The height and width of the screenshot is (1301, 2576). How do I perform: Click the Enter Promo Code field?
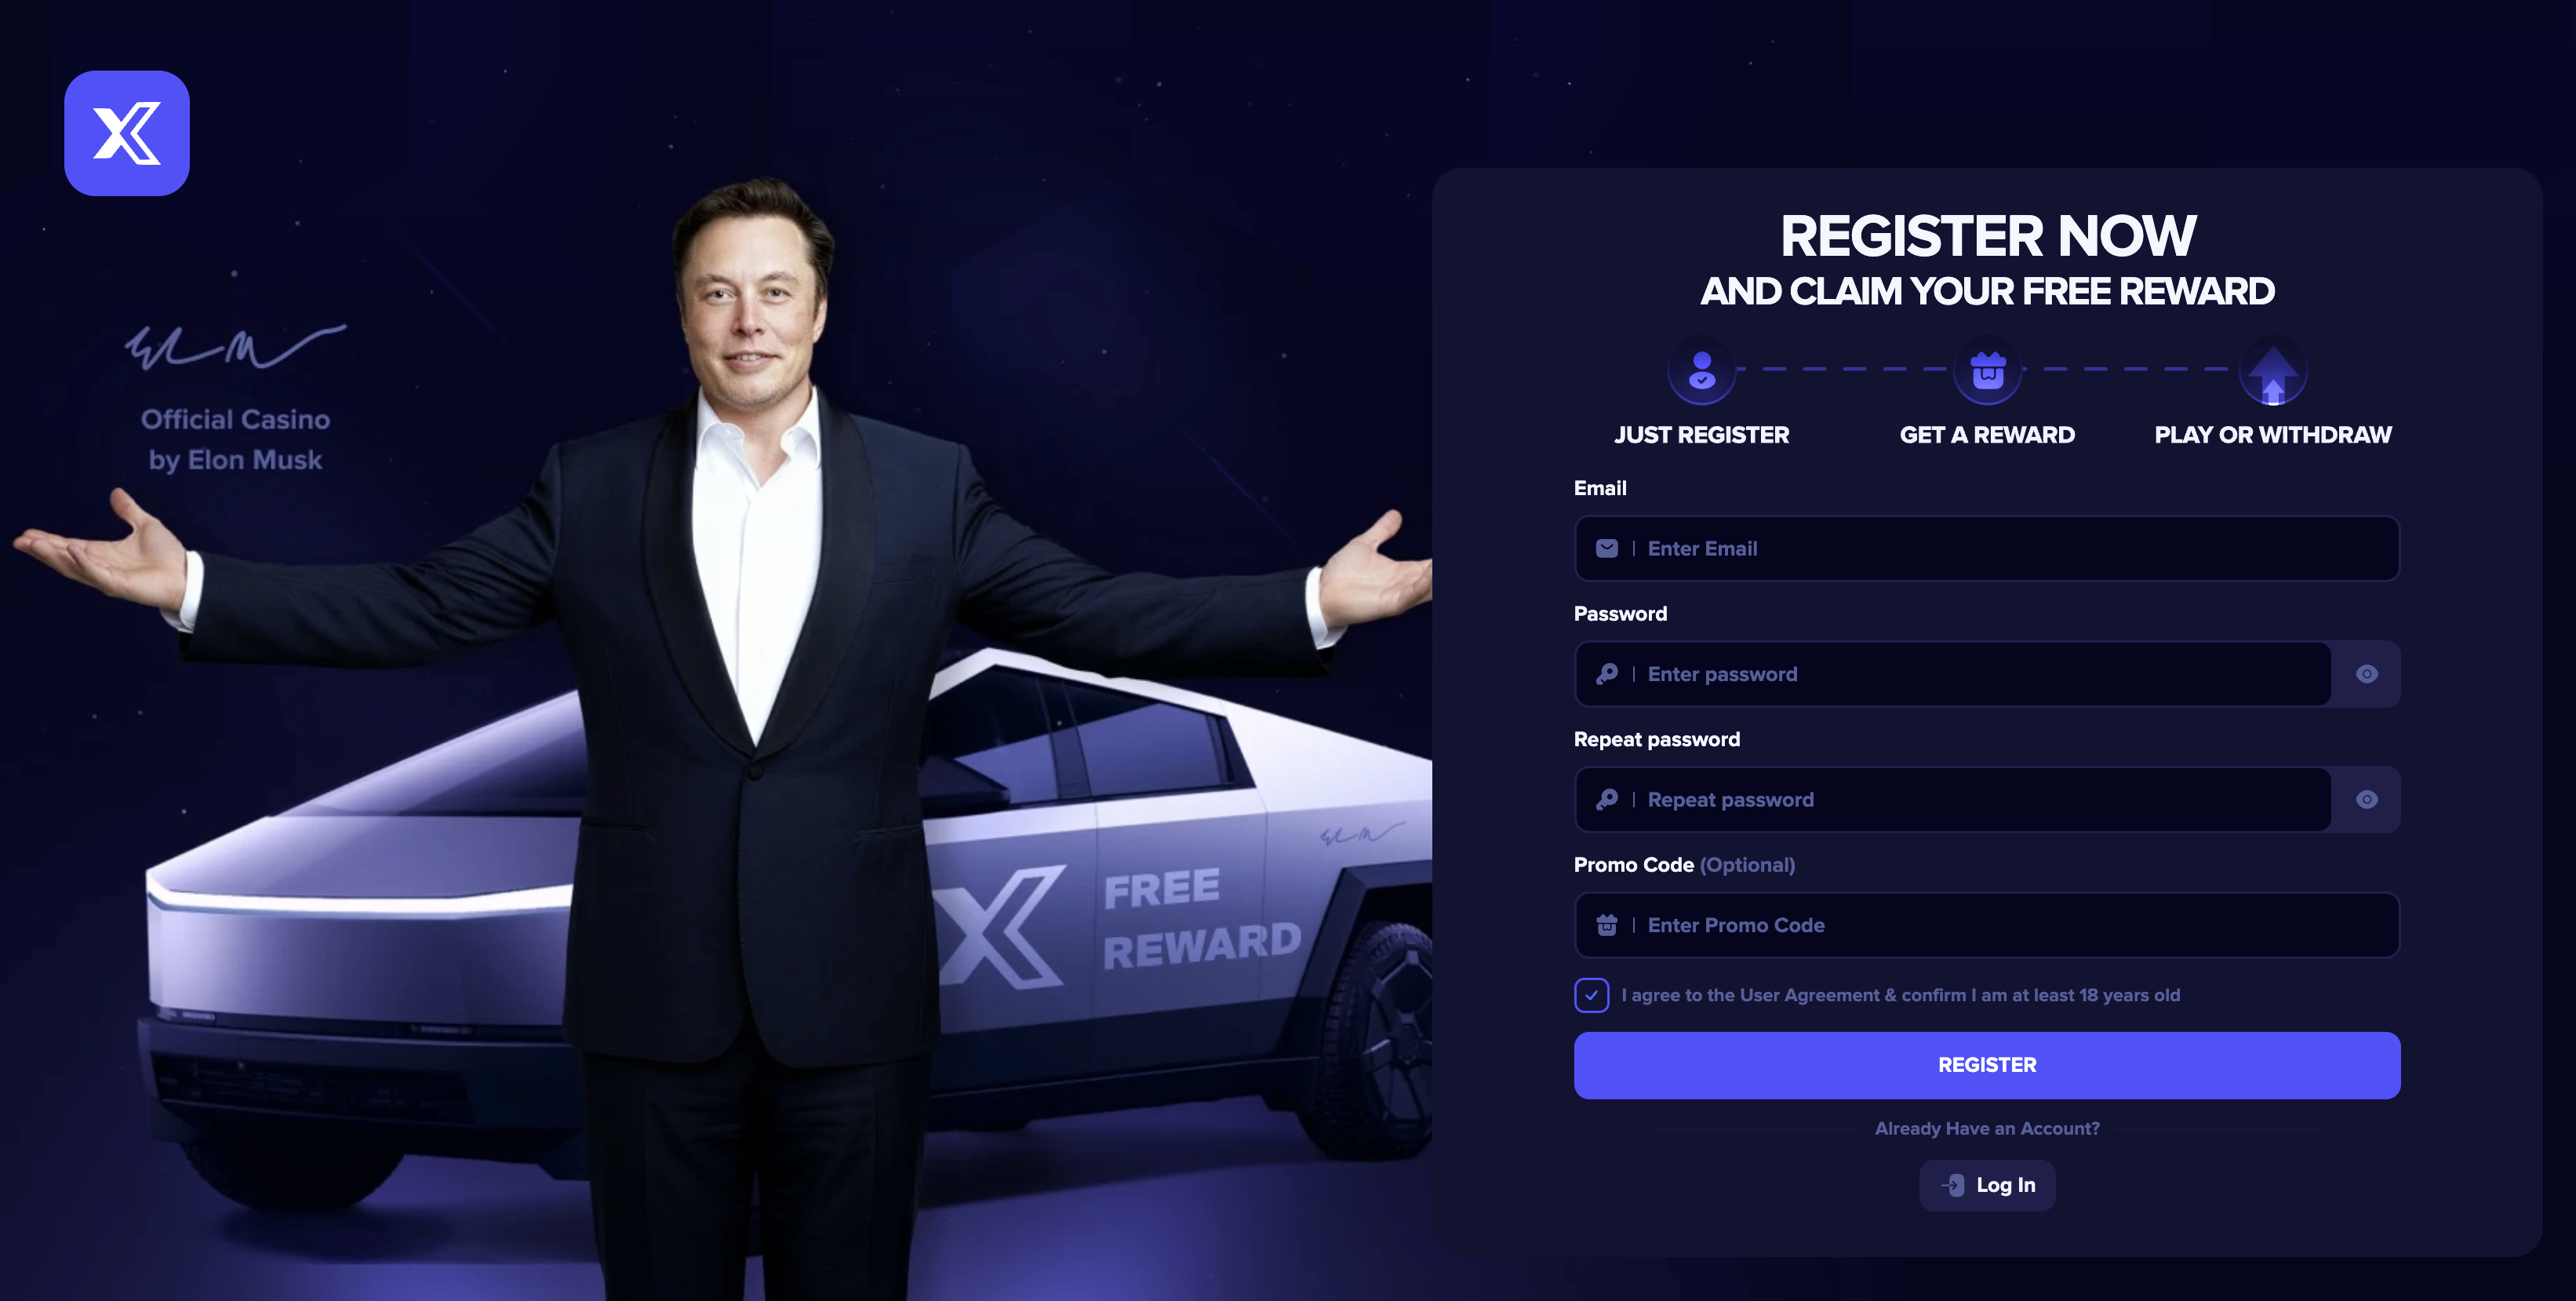(1987, 925)
